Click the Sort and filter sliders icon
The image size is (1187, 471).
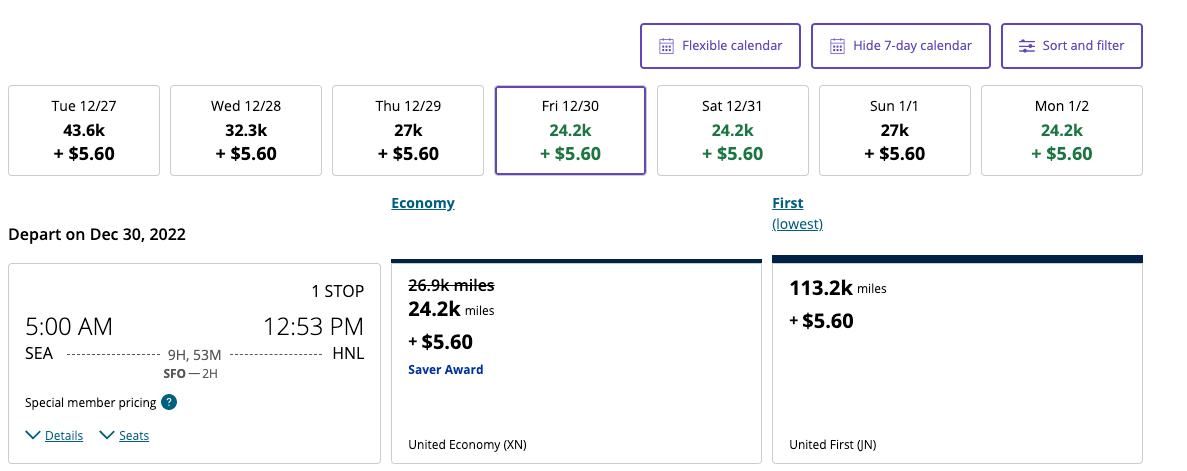pyautogui.click(x=1027, y=46)
